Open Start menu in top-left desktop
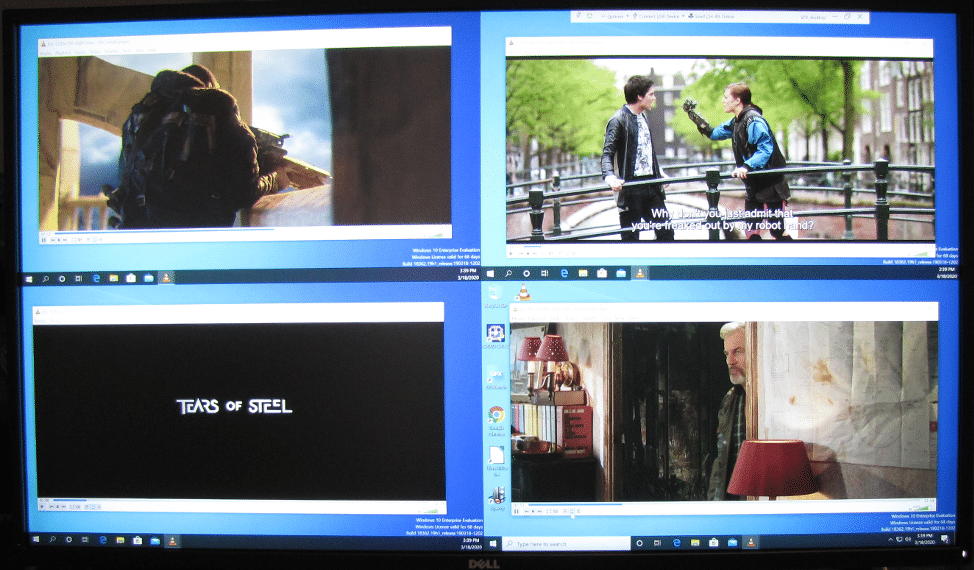This screenshot has height=570, width=974. click(29, 279)
